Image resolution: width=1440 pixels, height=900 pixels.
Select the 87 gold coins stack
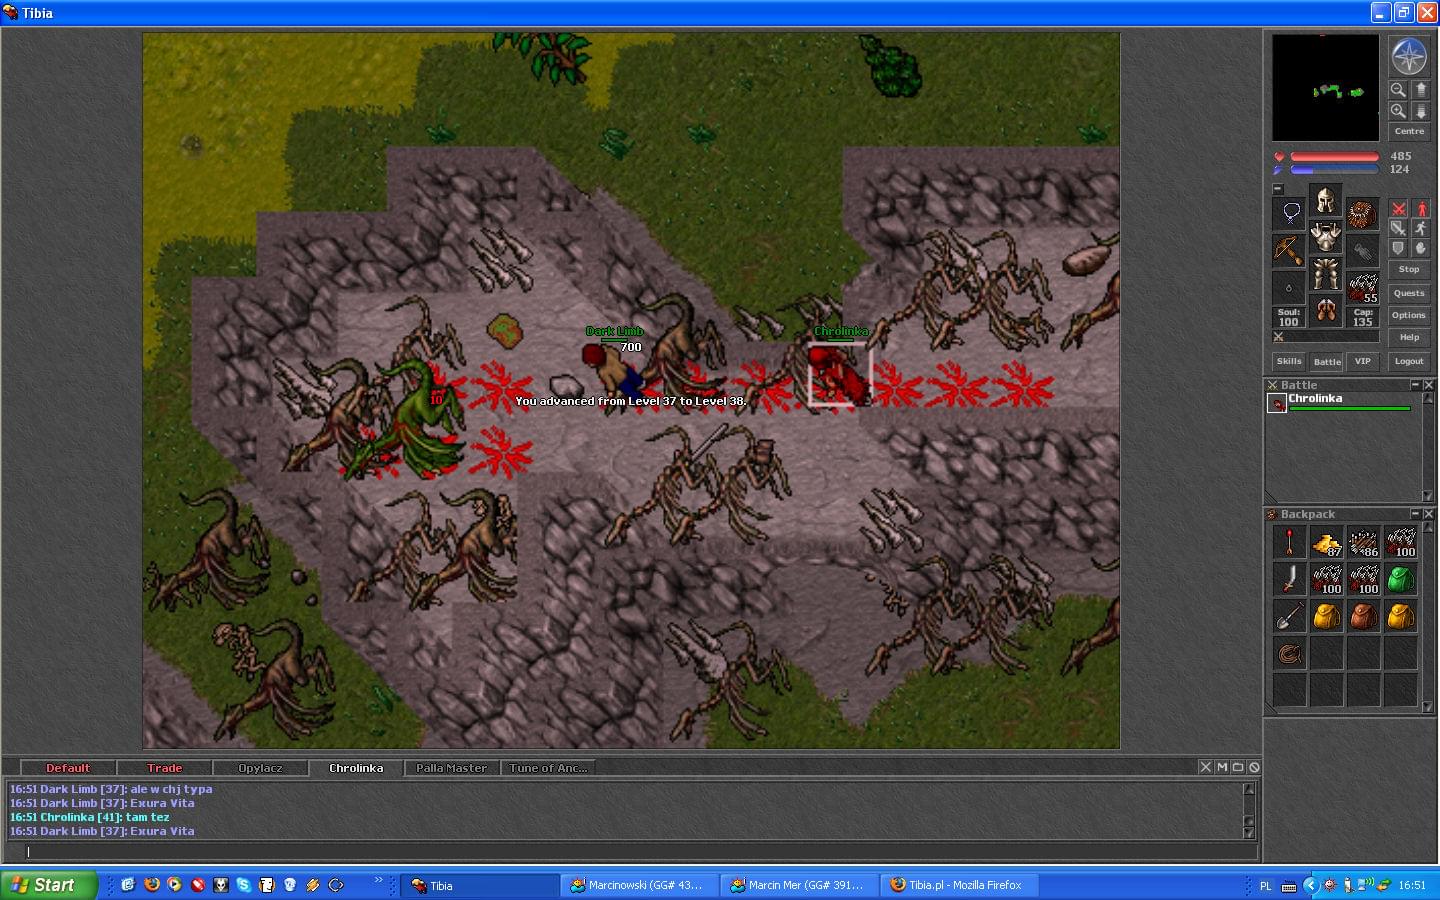point(1327,542)
